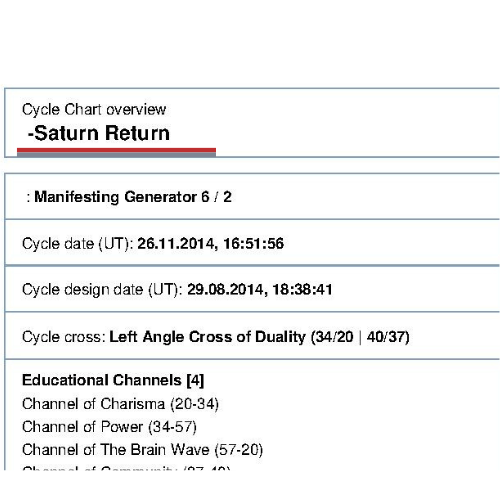Open Channel of Charisma (20-34)

click(x=120, y=404)
